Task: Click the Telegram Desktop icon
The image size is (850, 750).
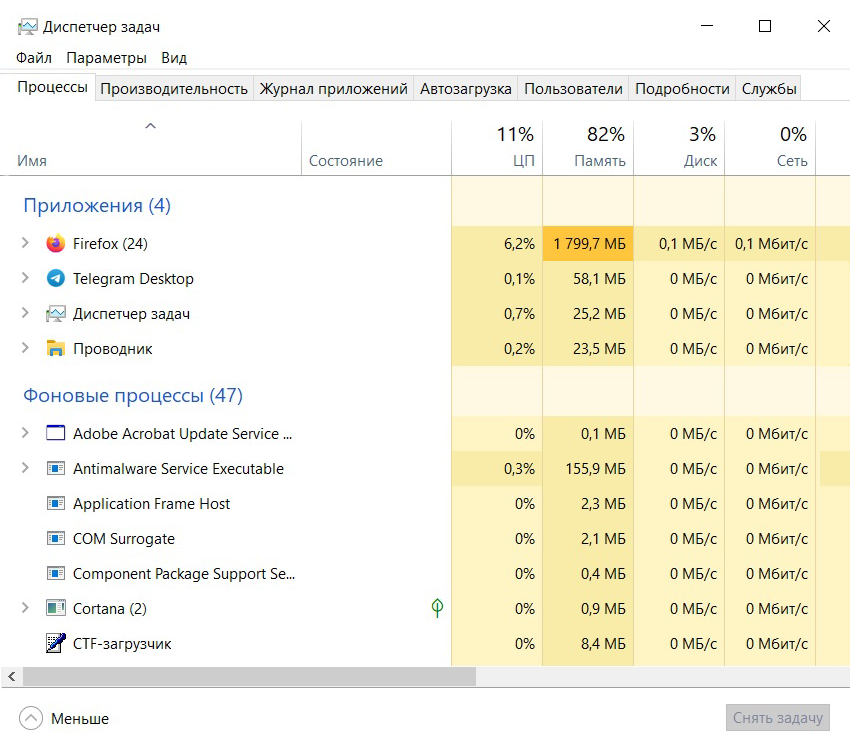Action: click(56, 279)
